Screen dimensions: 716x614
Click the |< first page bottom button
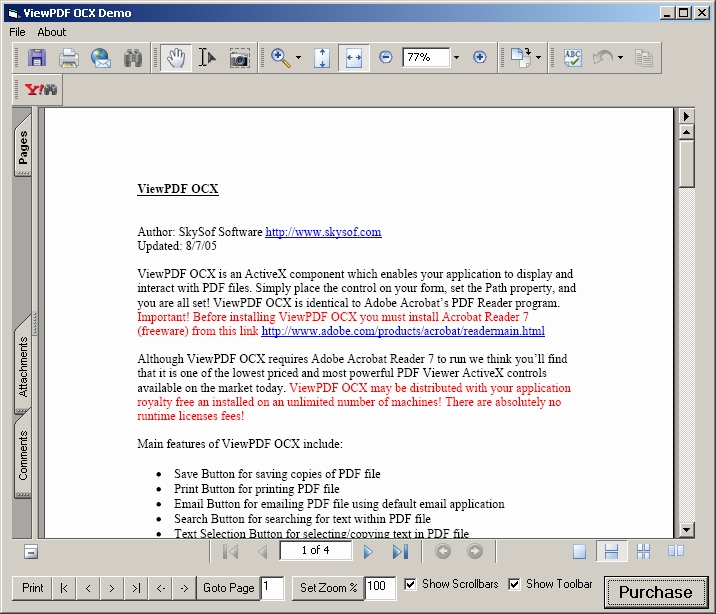[x=64, y=588]
